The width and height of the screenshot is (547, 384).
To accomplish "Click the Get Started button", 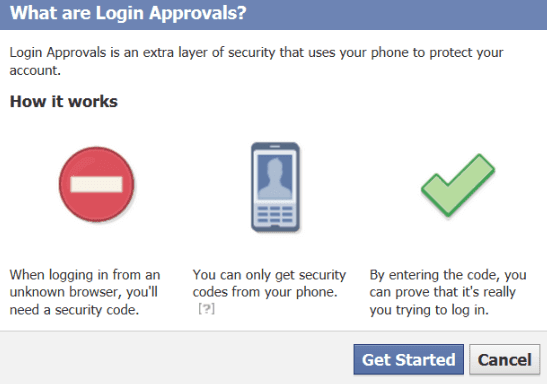I will (x=409, y=360).
